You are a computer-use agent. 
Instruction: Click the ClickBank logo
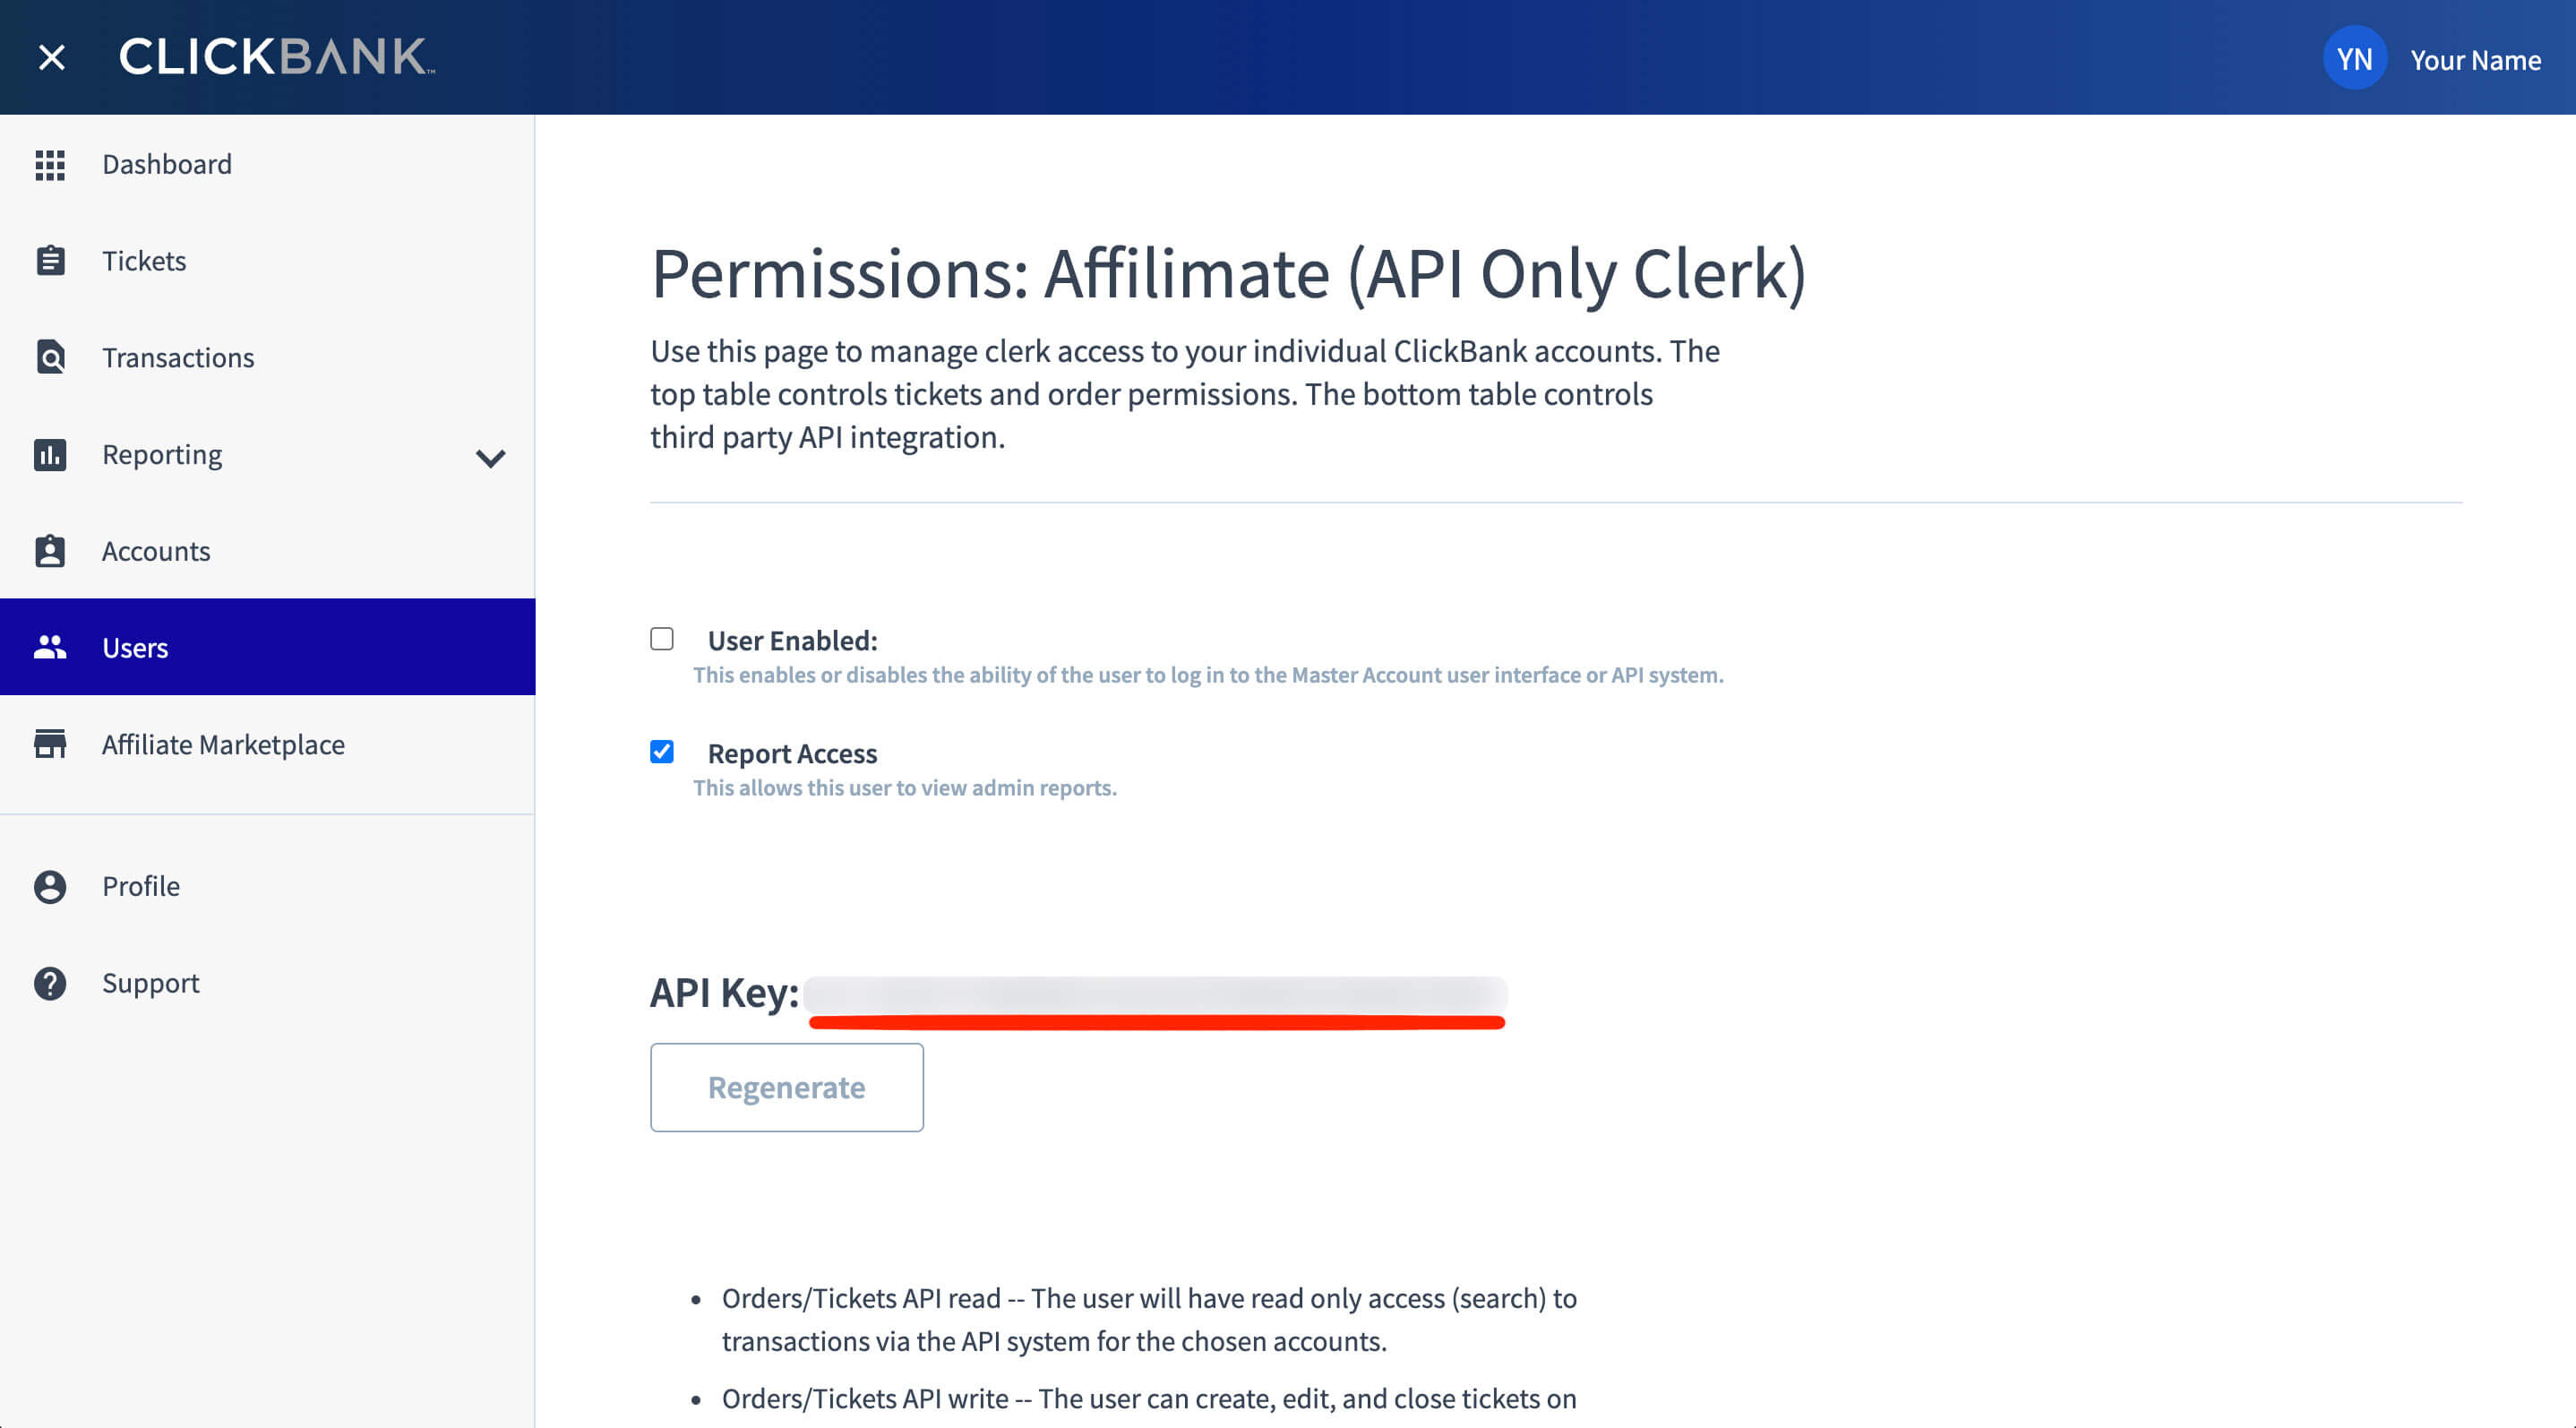click(x=277, y=57)
